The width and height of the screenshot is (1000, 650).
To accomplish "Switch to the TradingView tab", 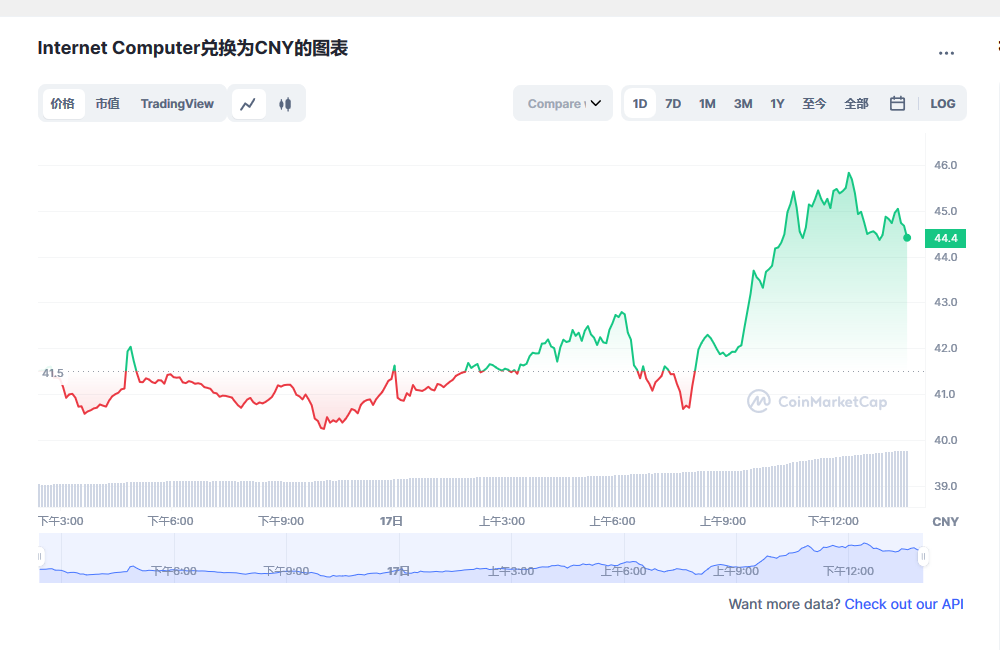I will (x=177, y=103).
